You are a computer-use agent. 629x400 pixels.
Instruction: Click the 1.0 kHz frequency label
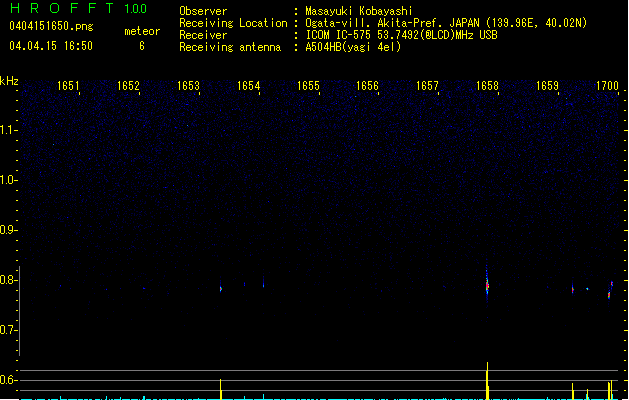8,180
